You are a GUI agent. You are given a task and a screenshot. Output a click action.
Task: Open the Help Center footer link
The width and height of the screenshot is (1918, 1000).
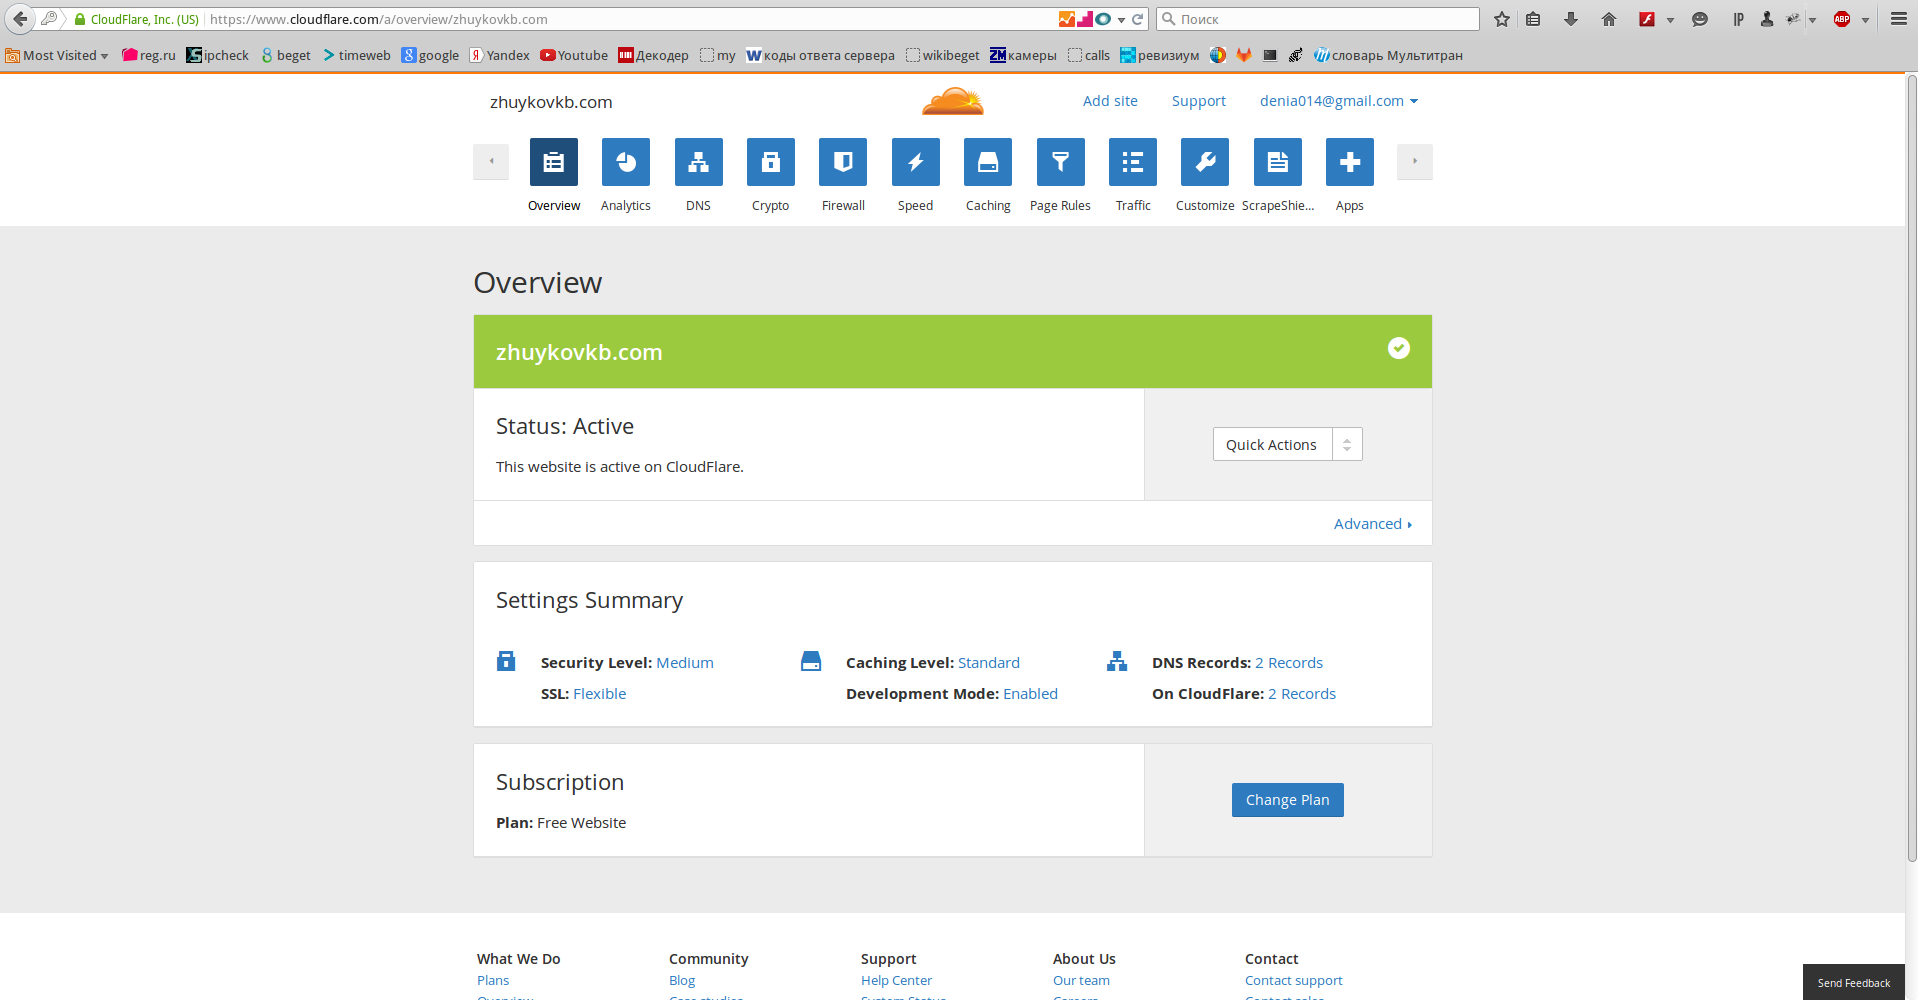[x=896, y=981]
